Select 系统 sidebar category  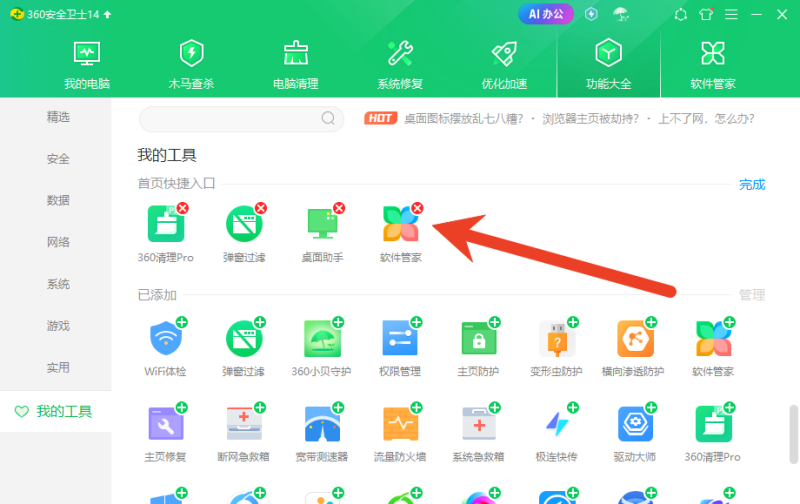[58, 284]
